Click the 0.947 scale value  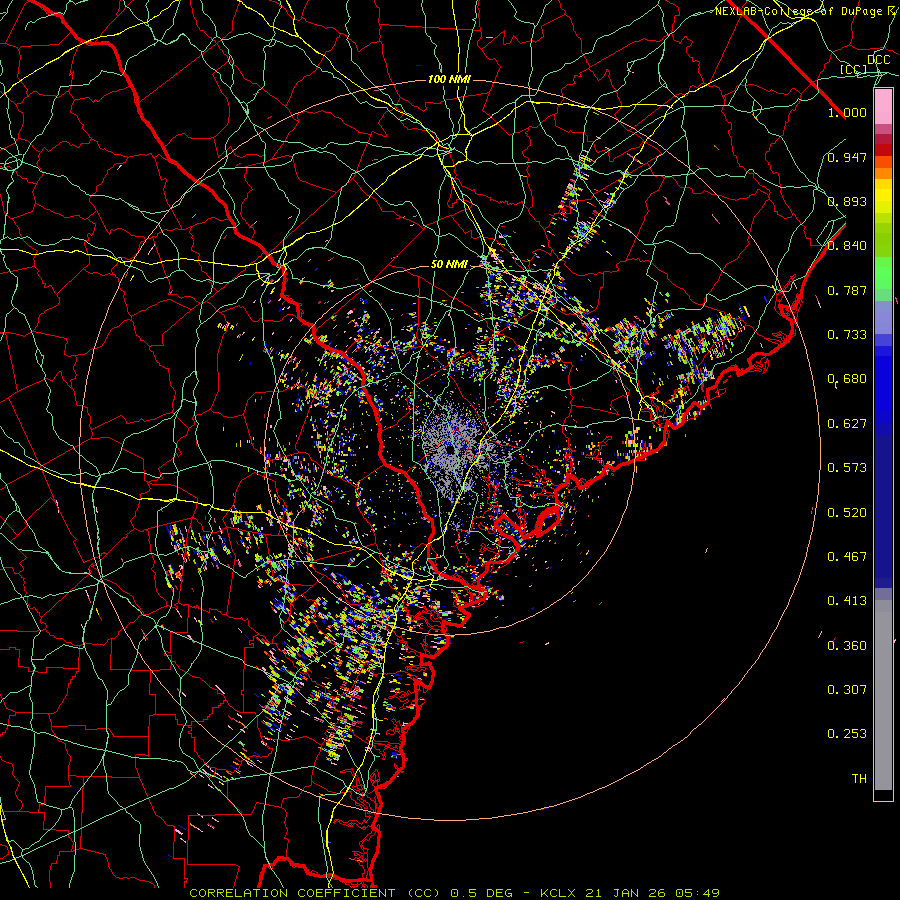847,157
